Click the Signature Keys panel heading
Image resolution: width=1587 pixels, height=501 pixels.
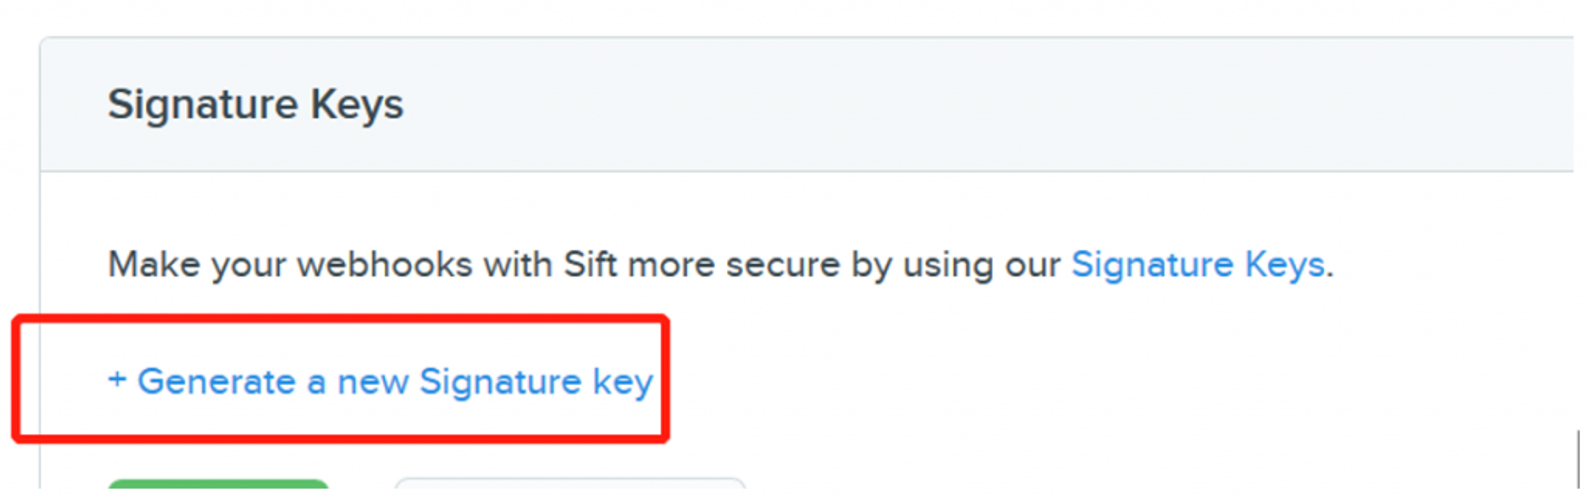[255, 105]
